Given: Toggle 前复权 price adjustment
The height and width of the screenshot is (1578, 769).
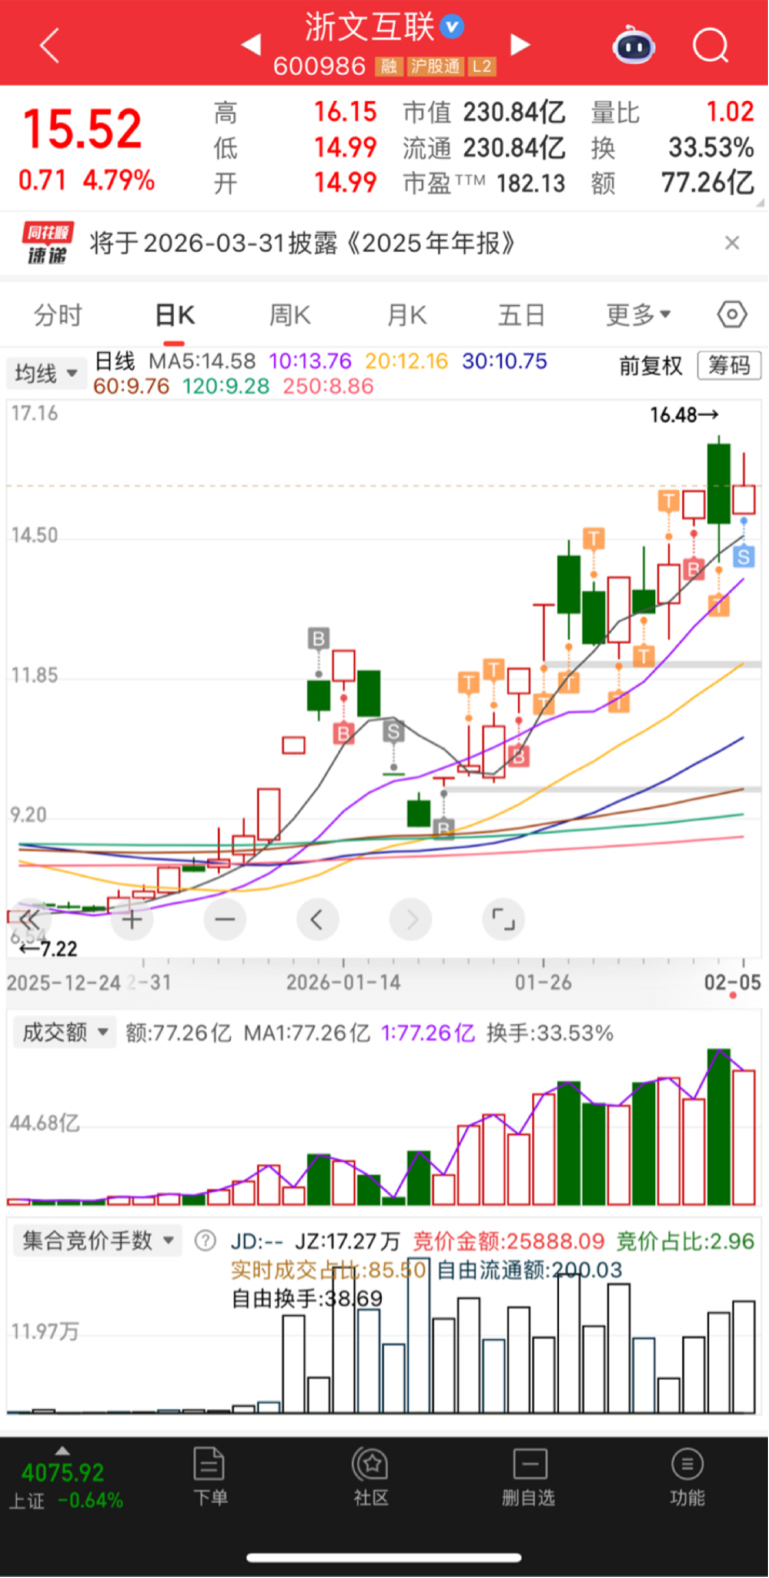Looking at the screenshot, I should coord(650,366).
